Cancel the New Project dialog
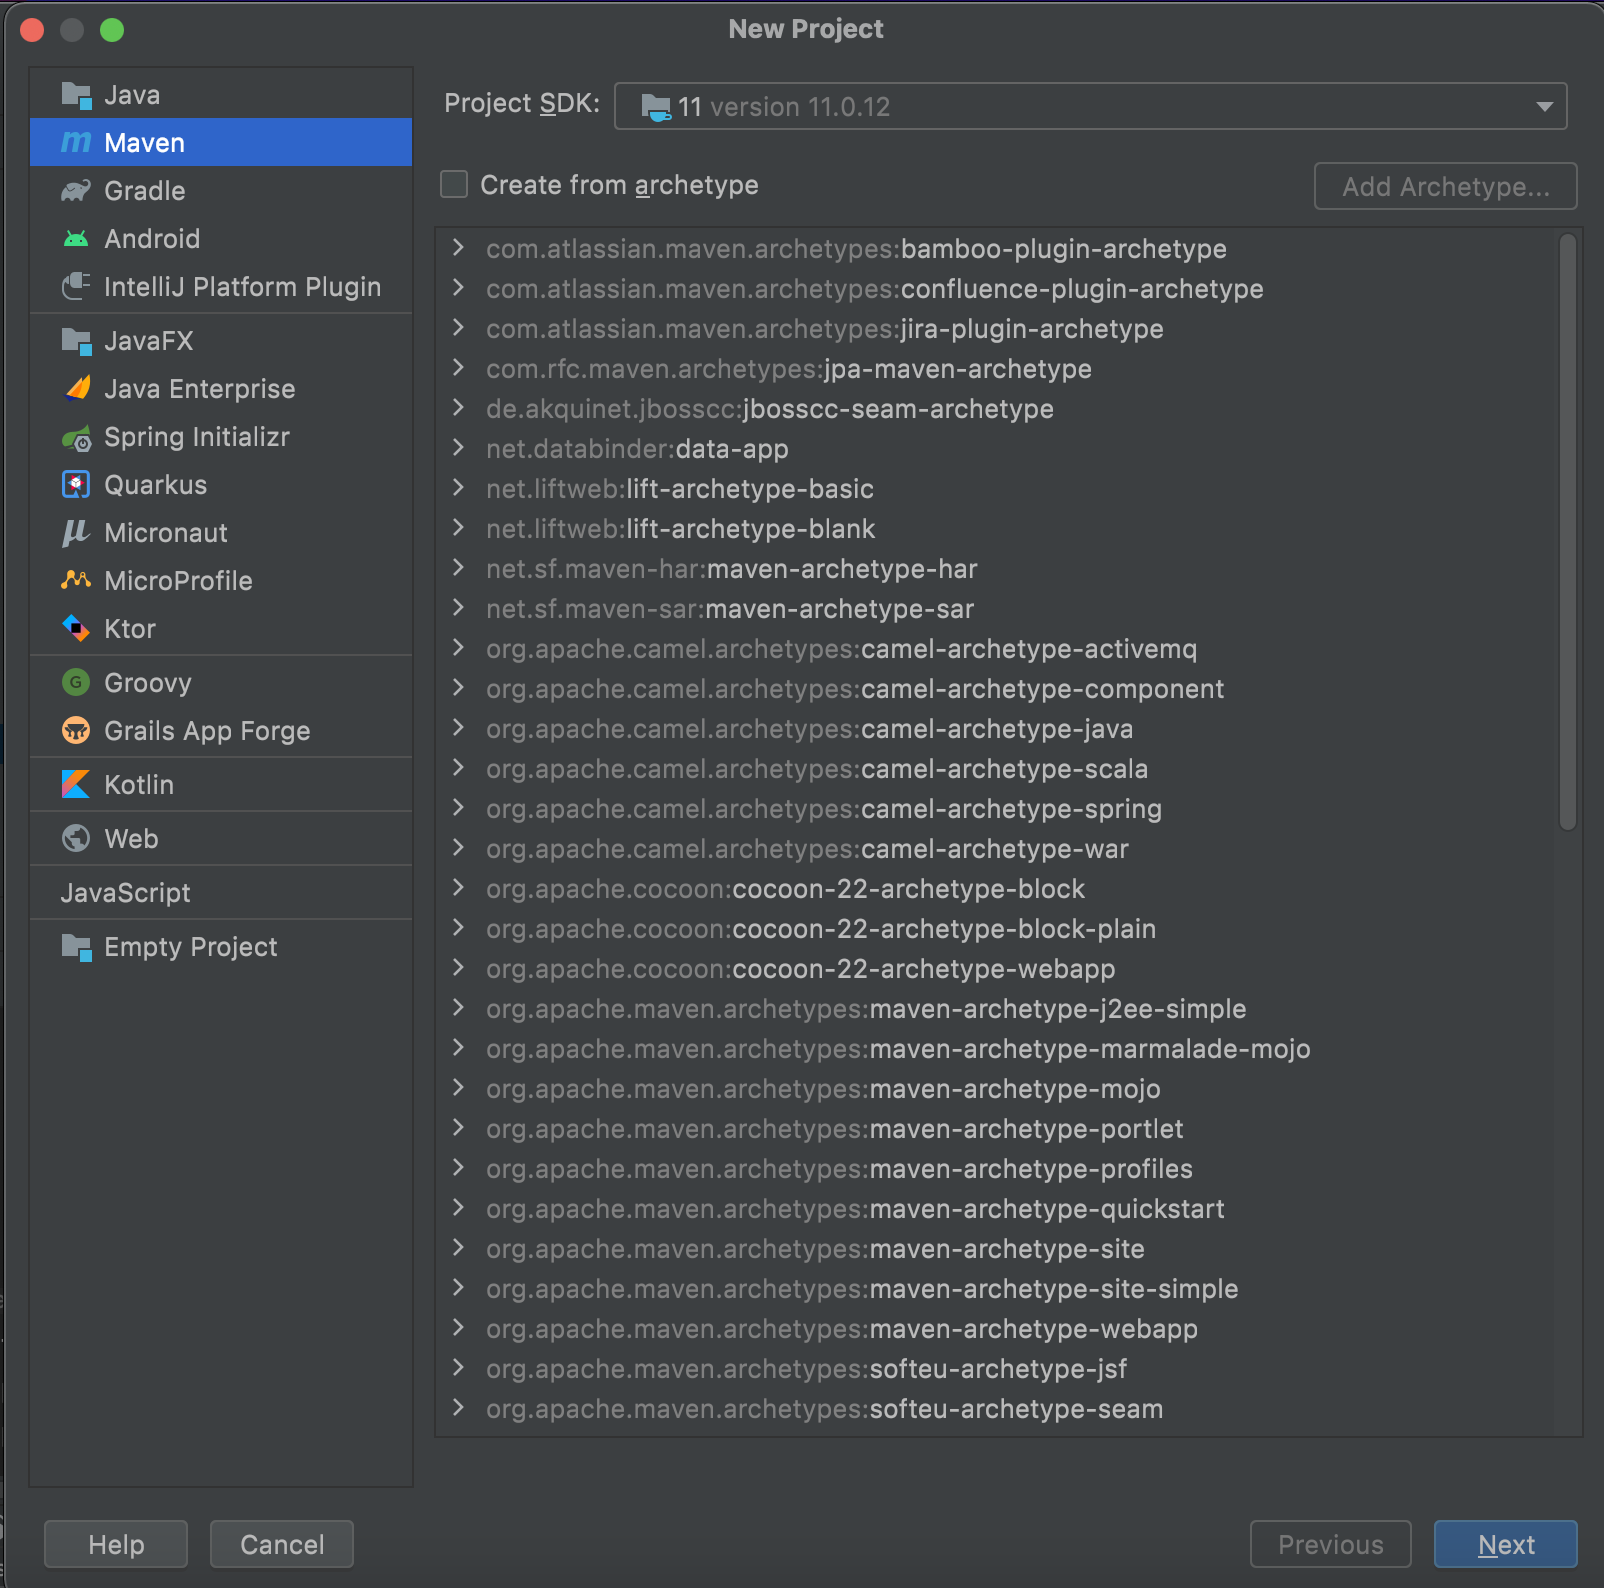Screen dimensions: 1604x1588 tap(282, 1544)
